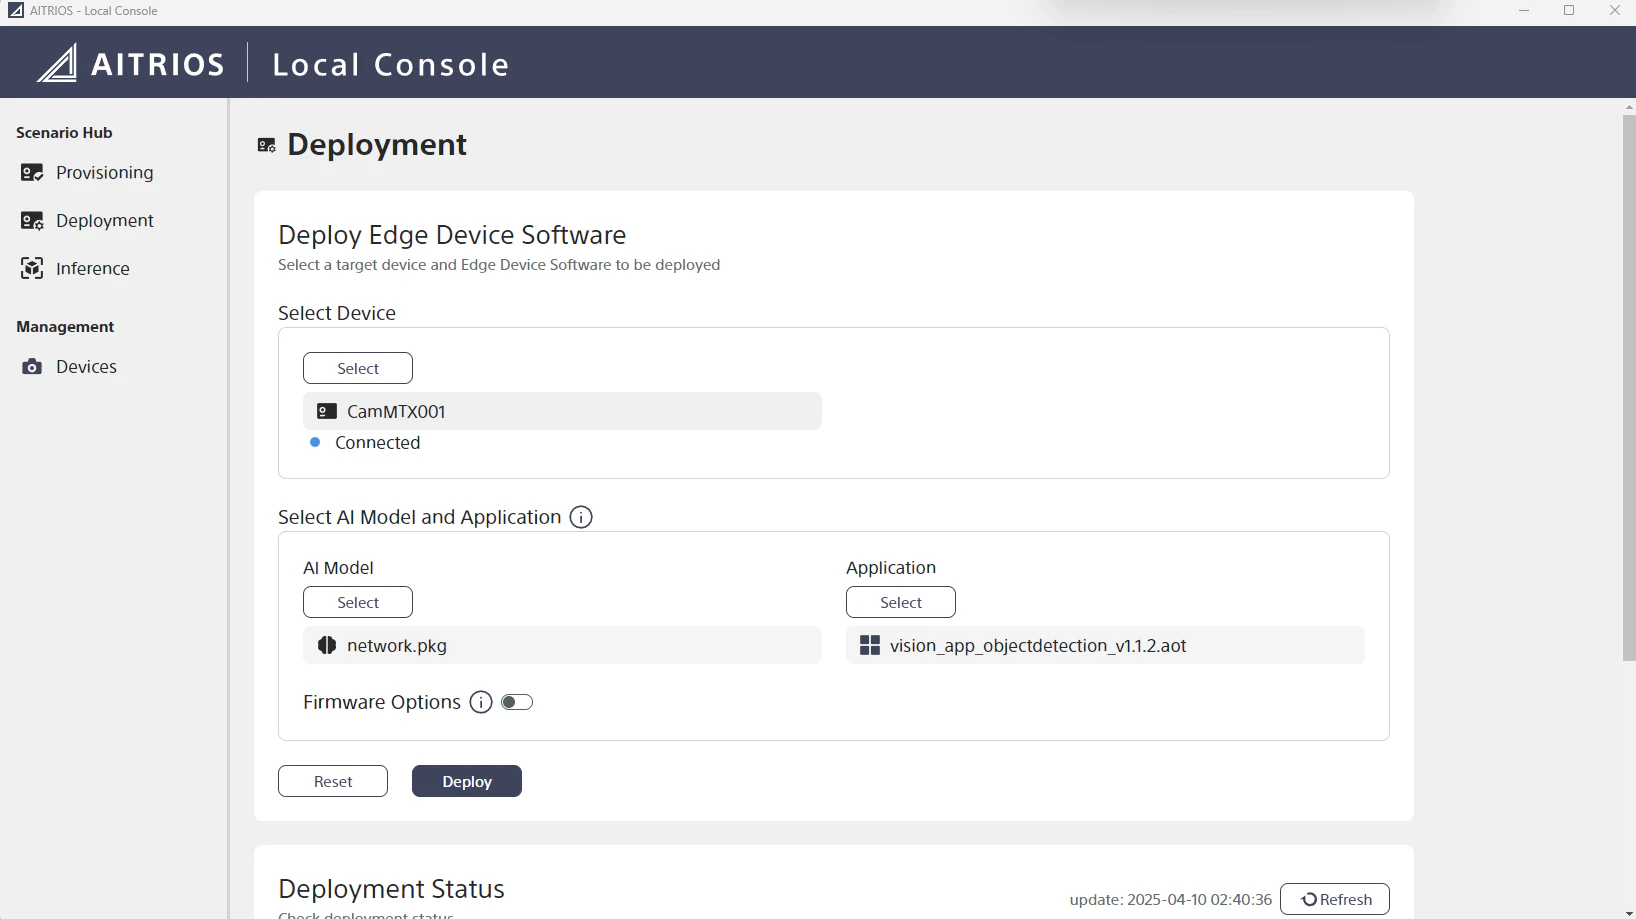Click Select under Select Device
Image resolution: width=1636 pixels, height=919 pixels.
point(358,368)
